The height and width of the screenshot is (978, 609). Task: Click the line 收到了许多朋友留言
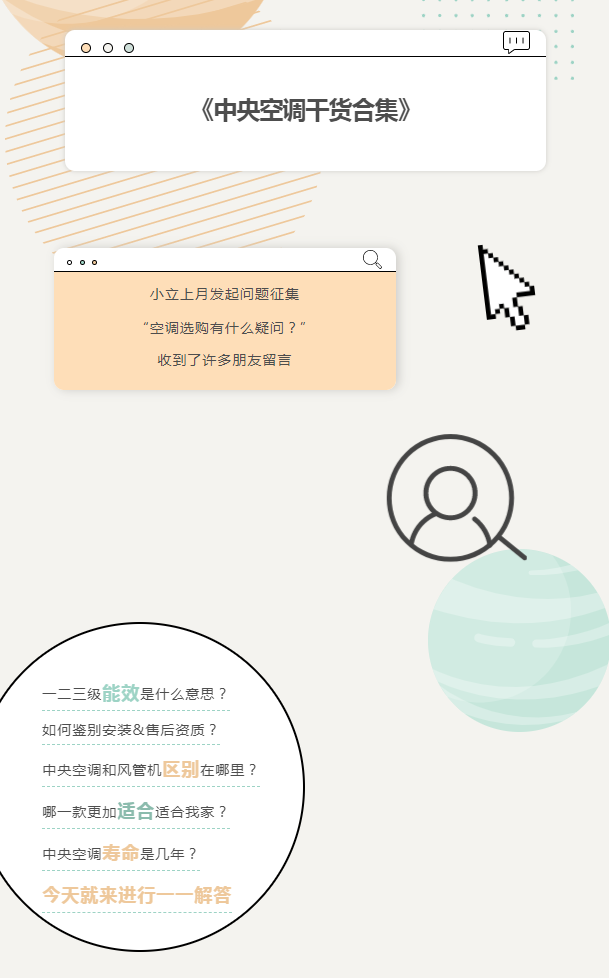click(225, 360)
